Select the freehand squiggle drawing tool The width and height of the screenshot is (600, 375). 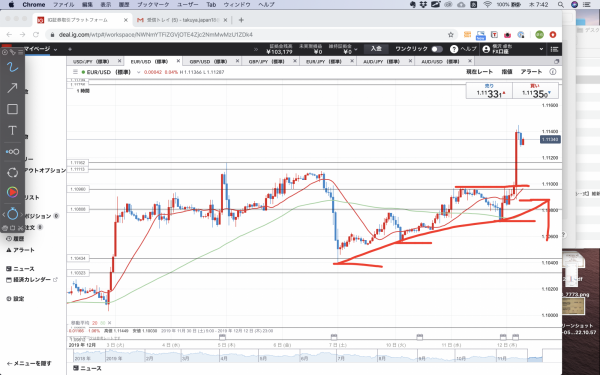[x=12, y=67]
